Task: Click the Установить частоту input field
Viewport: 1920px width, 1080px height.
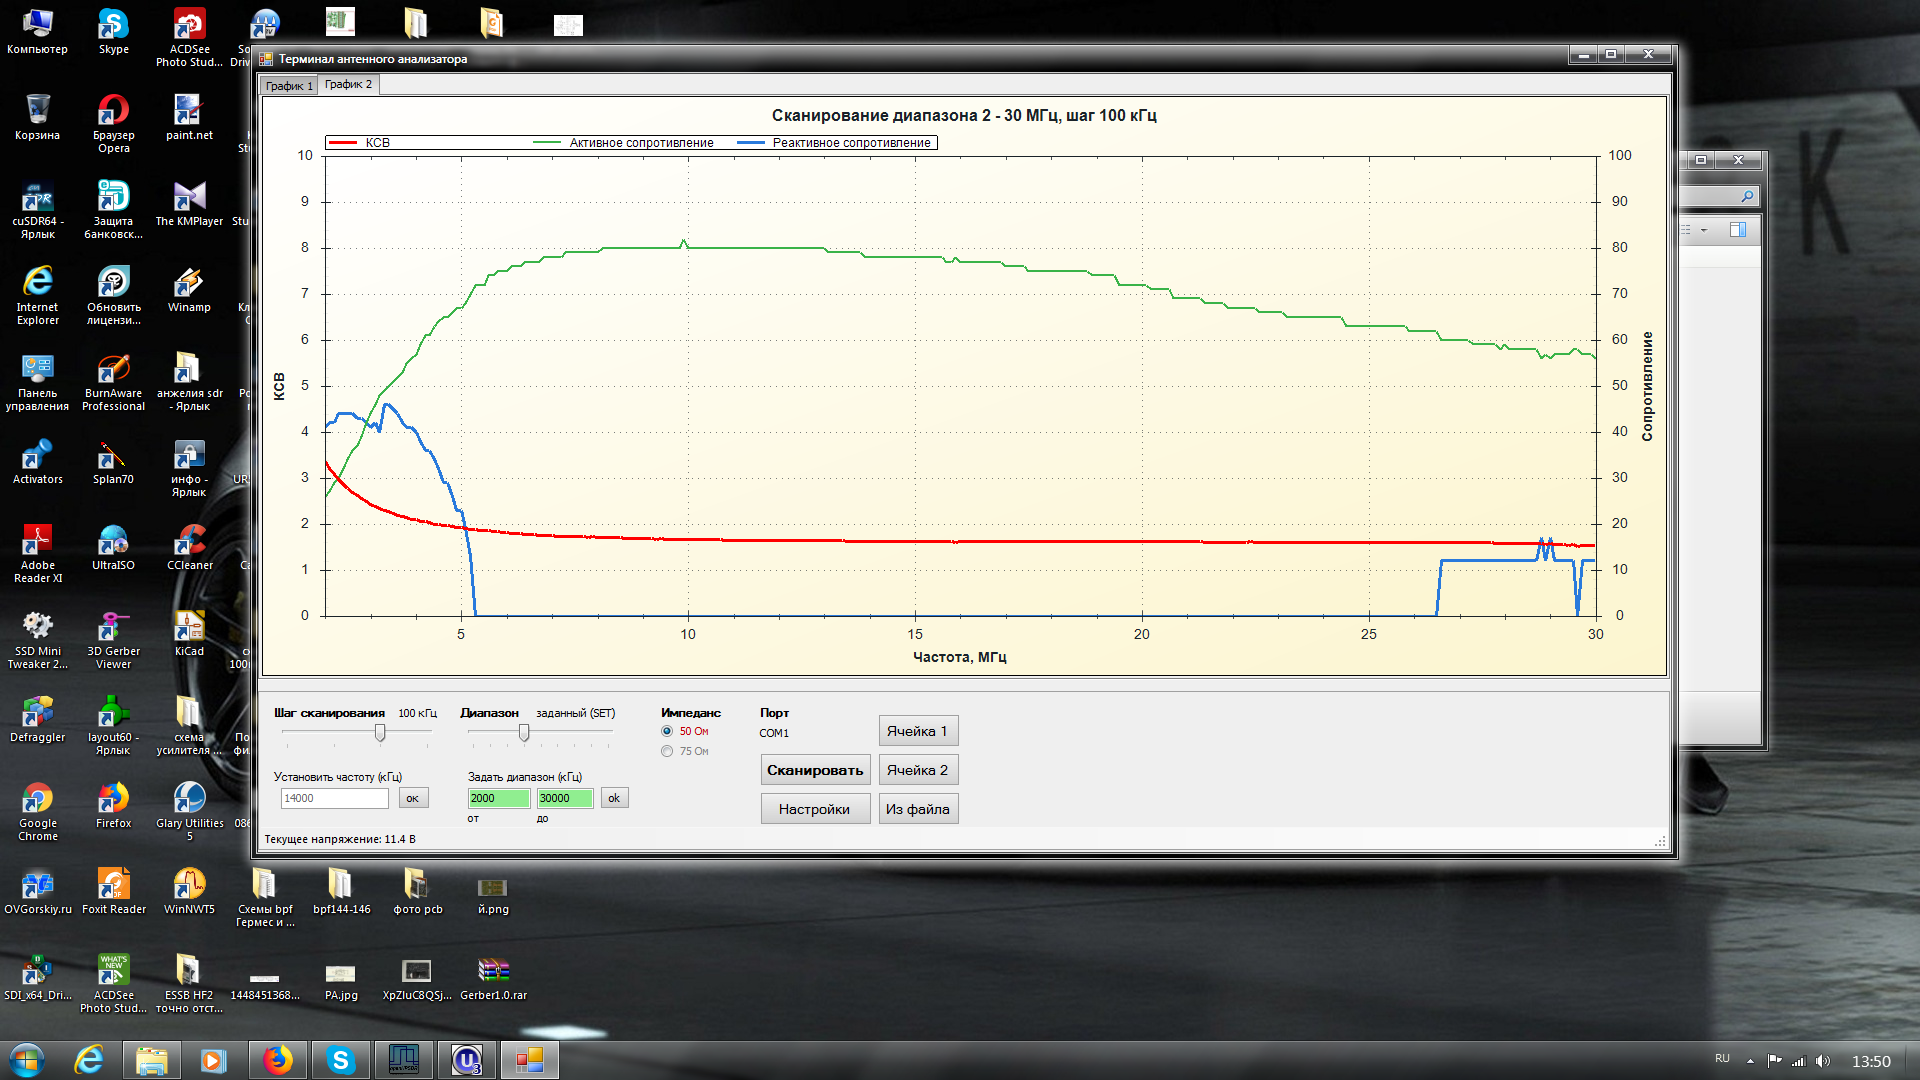Action: [334, 798]
